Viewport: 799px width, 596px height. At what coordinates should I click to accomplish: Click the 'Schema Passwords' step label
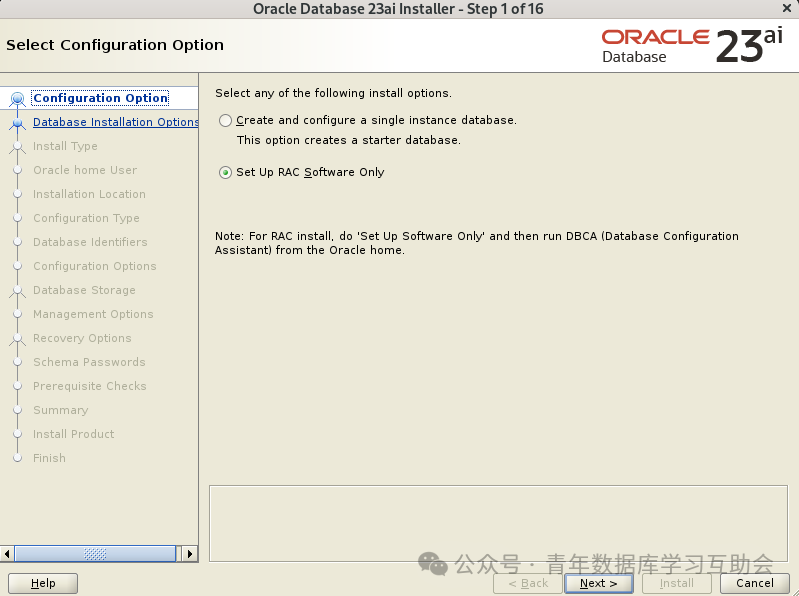89,362
